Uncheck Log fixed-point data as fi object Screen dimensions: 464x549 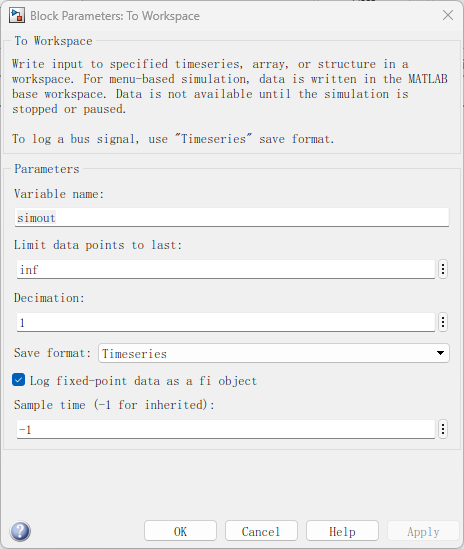tap(19, 380)
